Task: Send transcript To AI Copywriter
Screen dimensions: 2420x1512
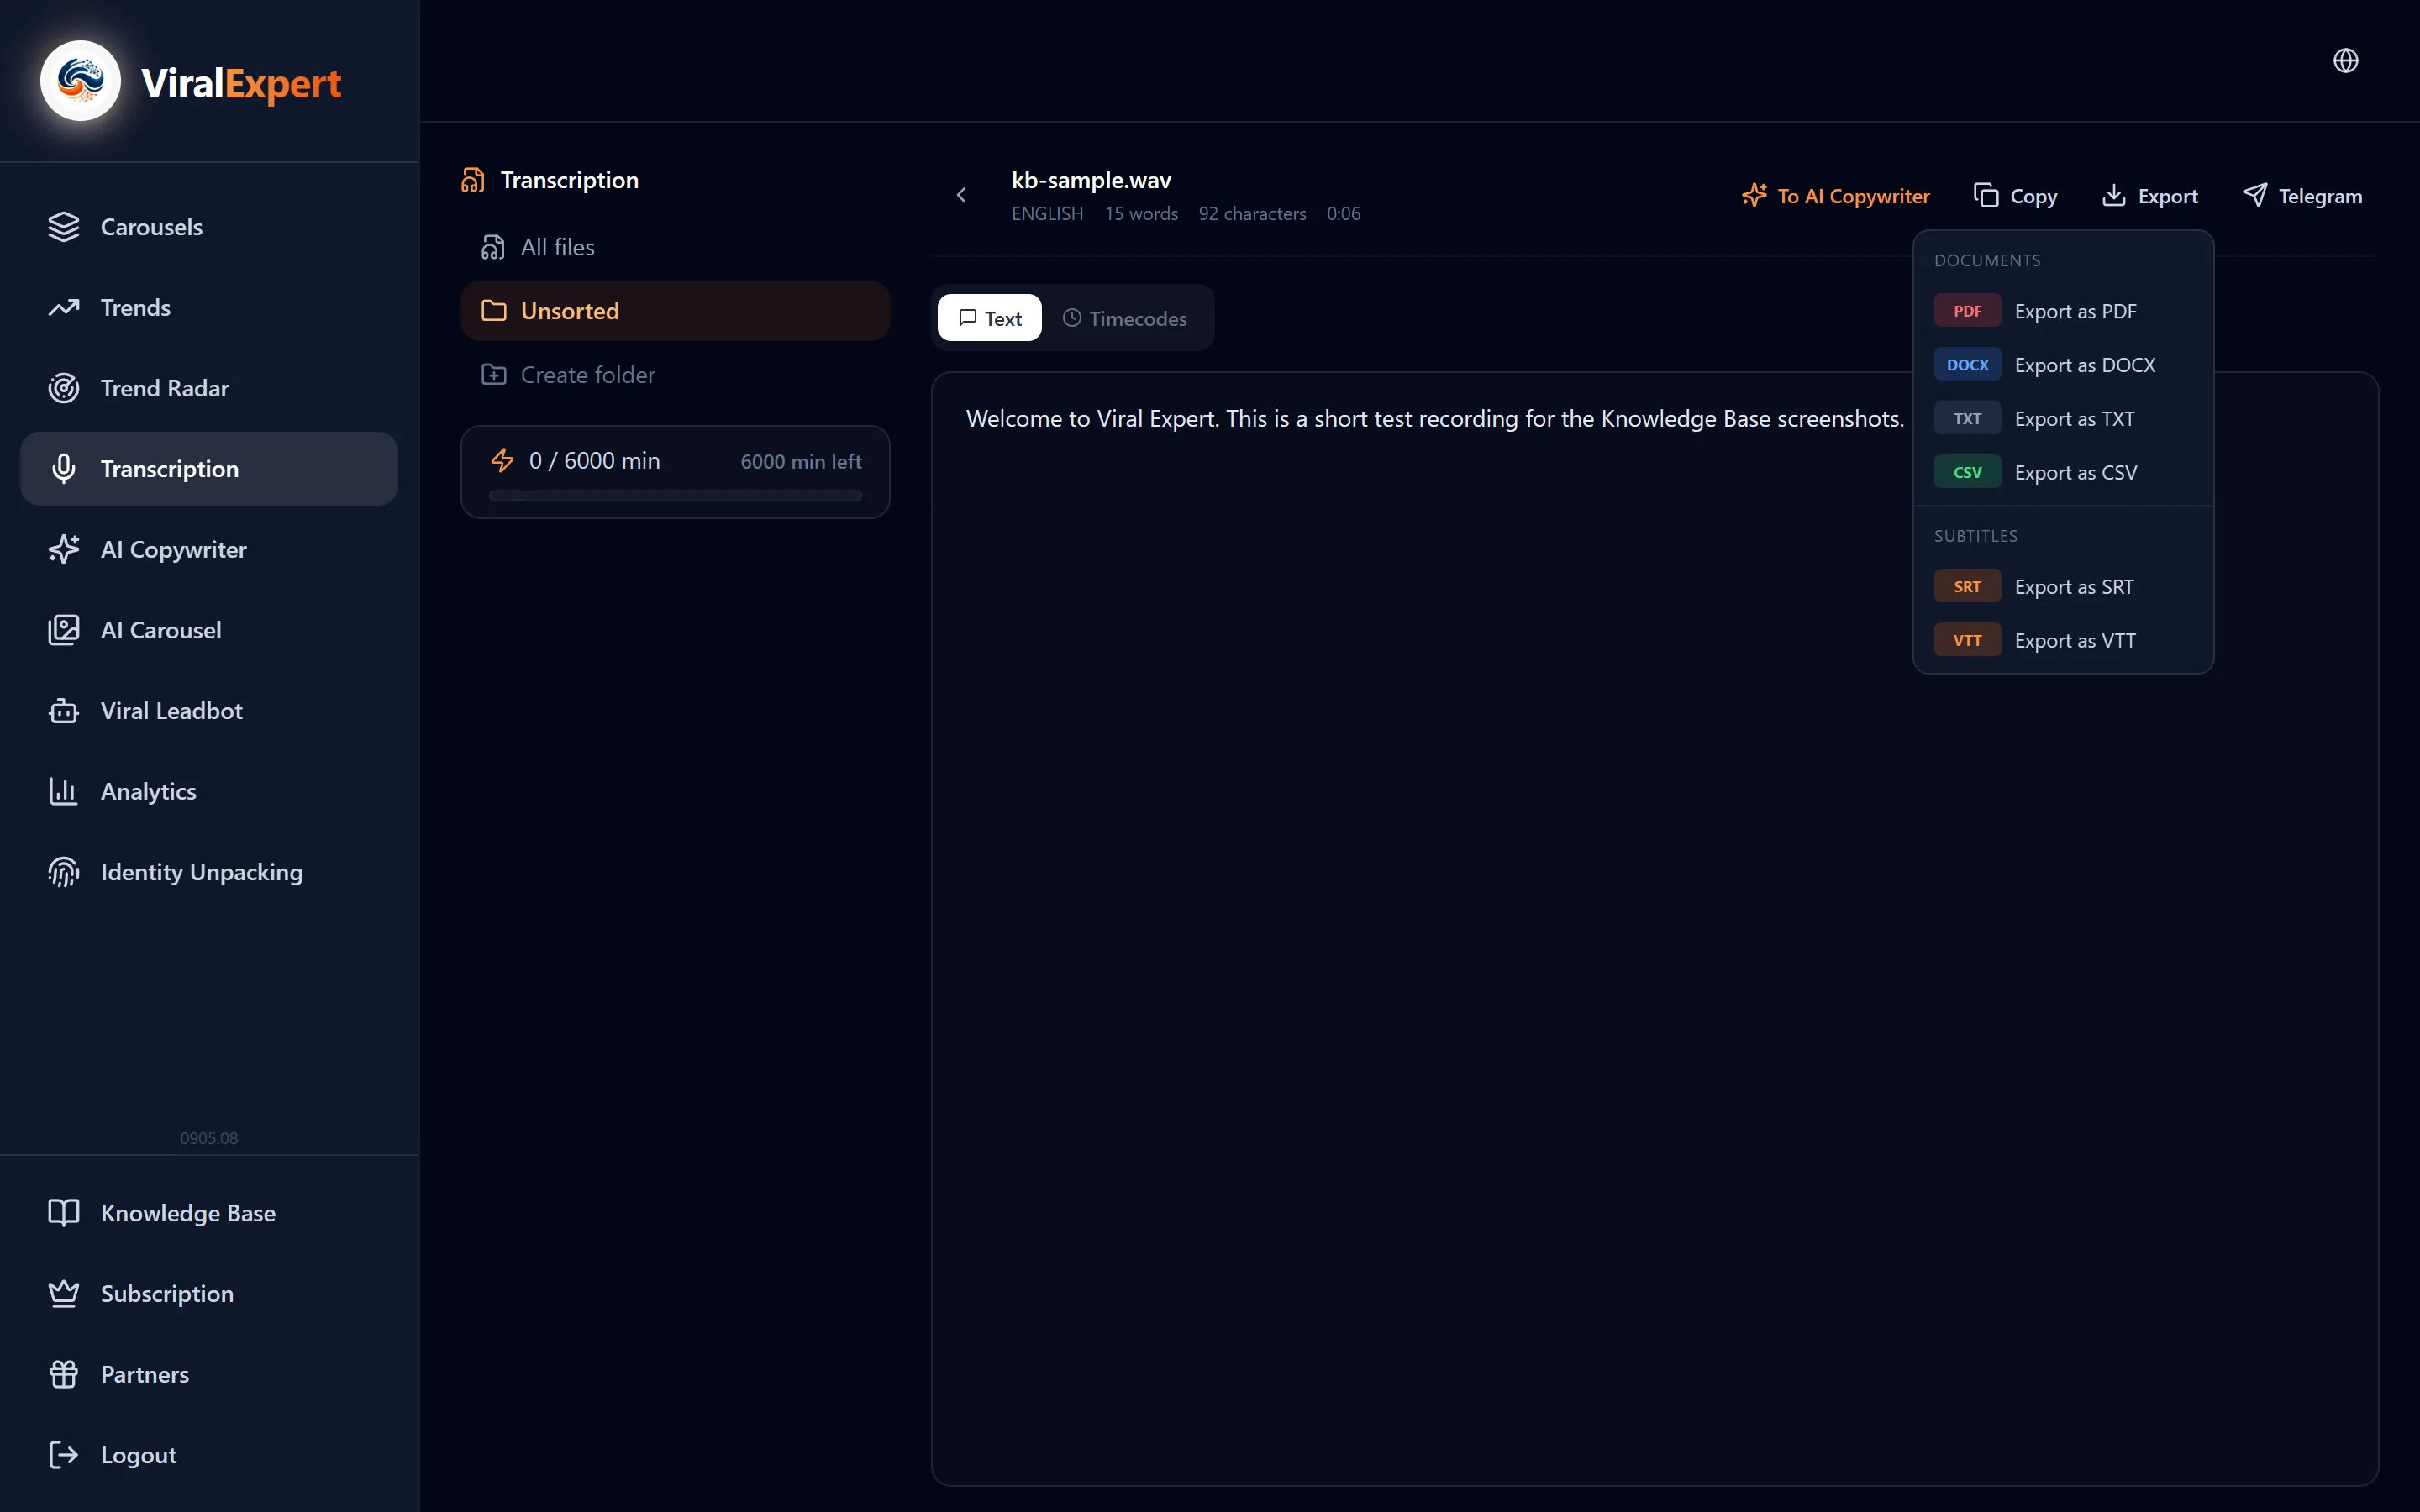Action: [x=1835, y=196]
